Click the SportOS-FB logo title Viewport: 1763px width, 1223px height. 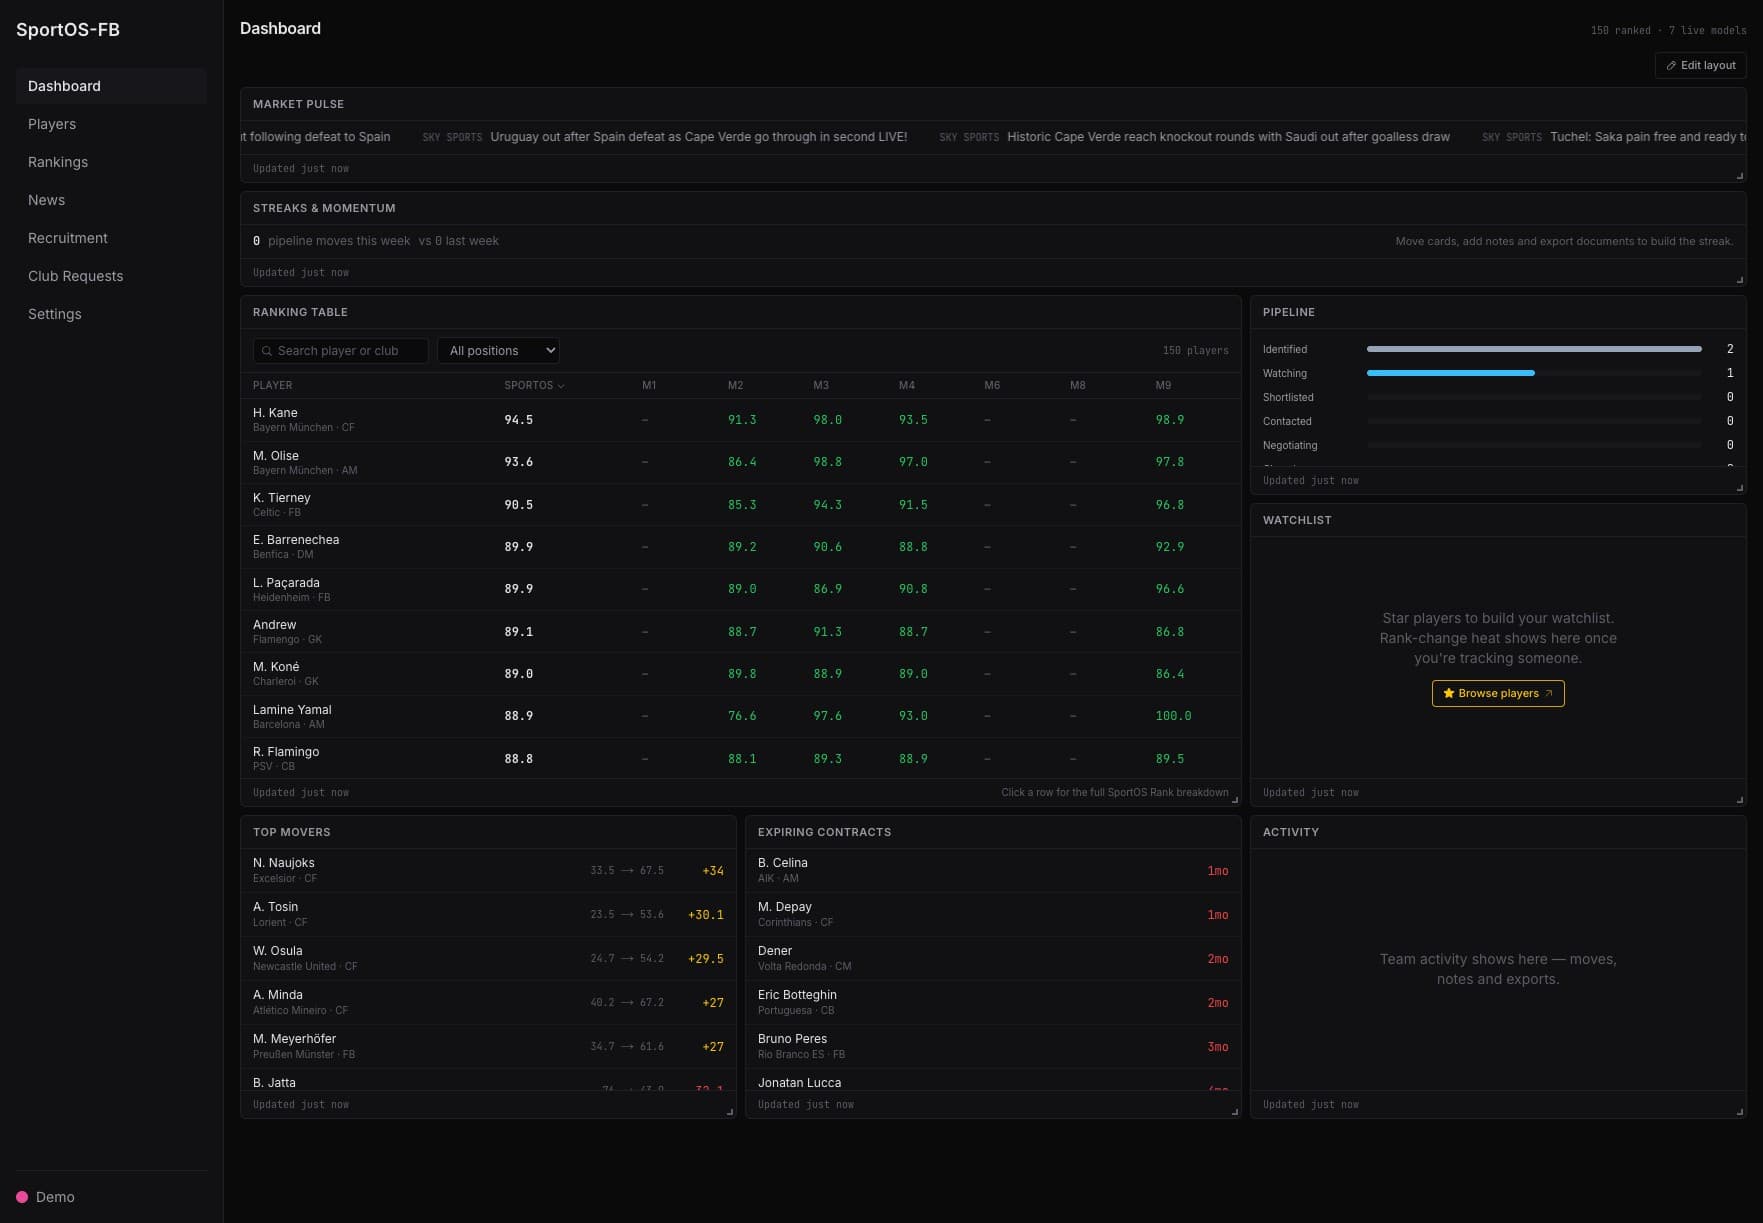click(68, 30)
